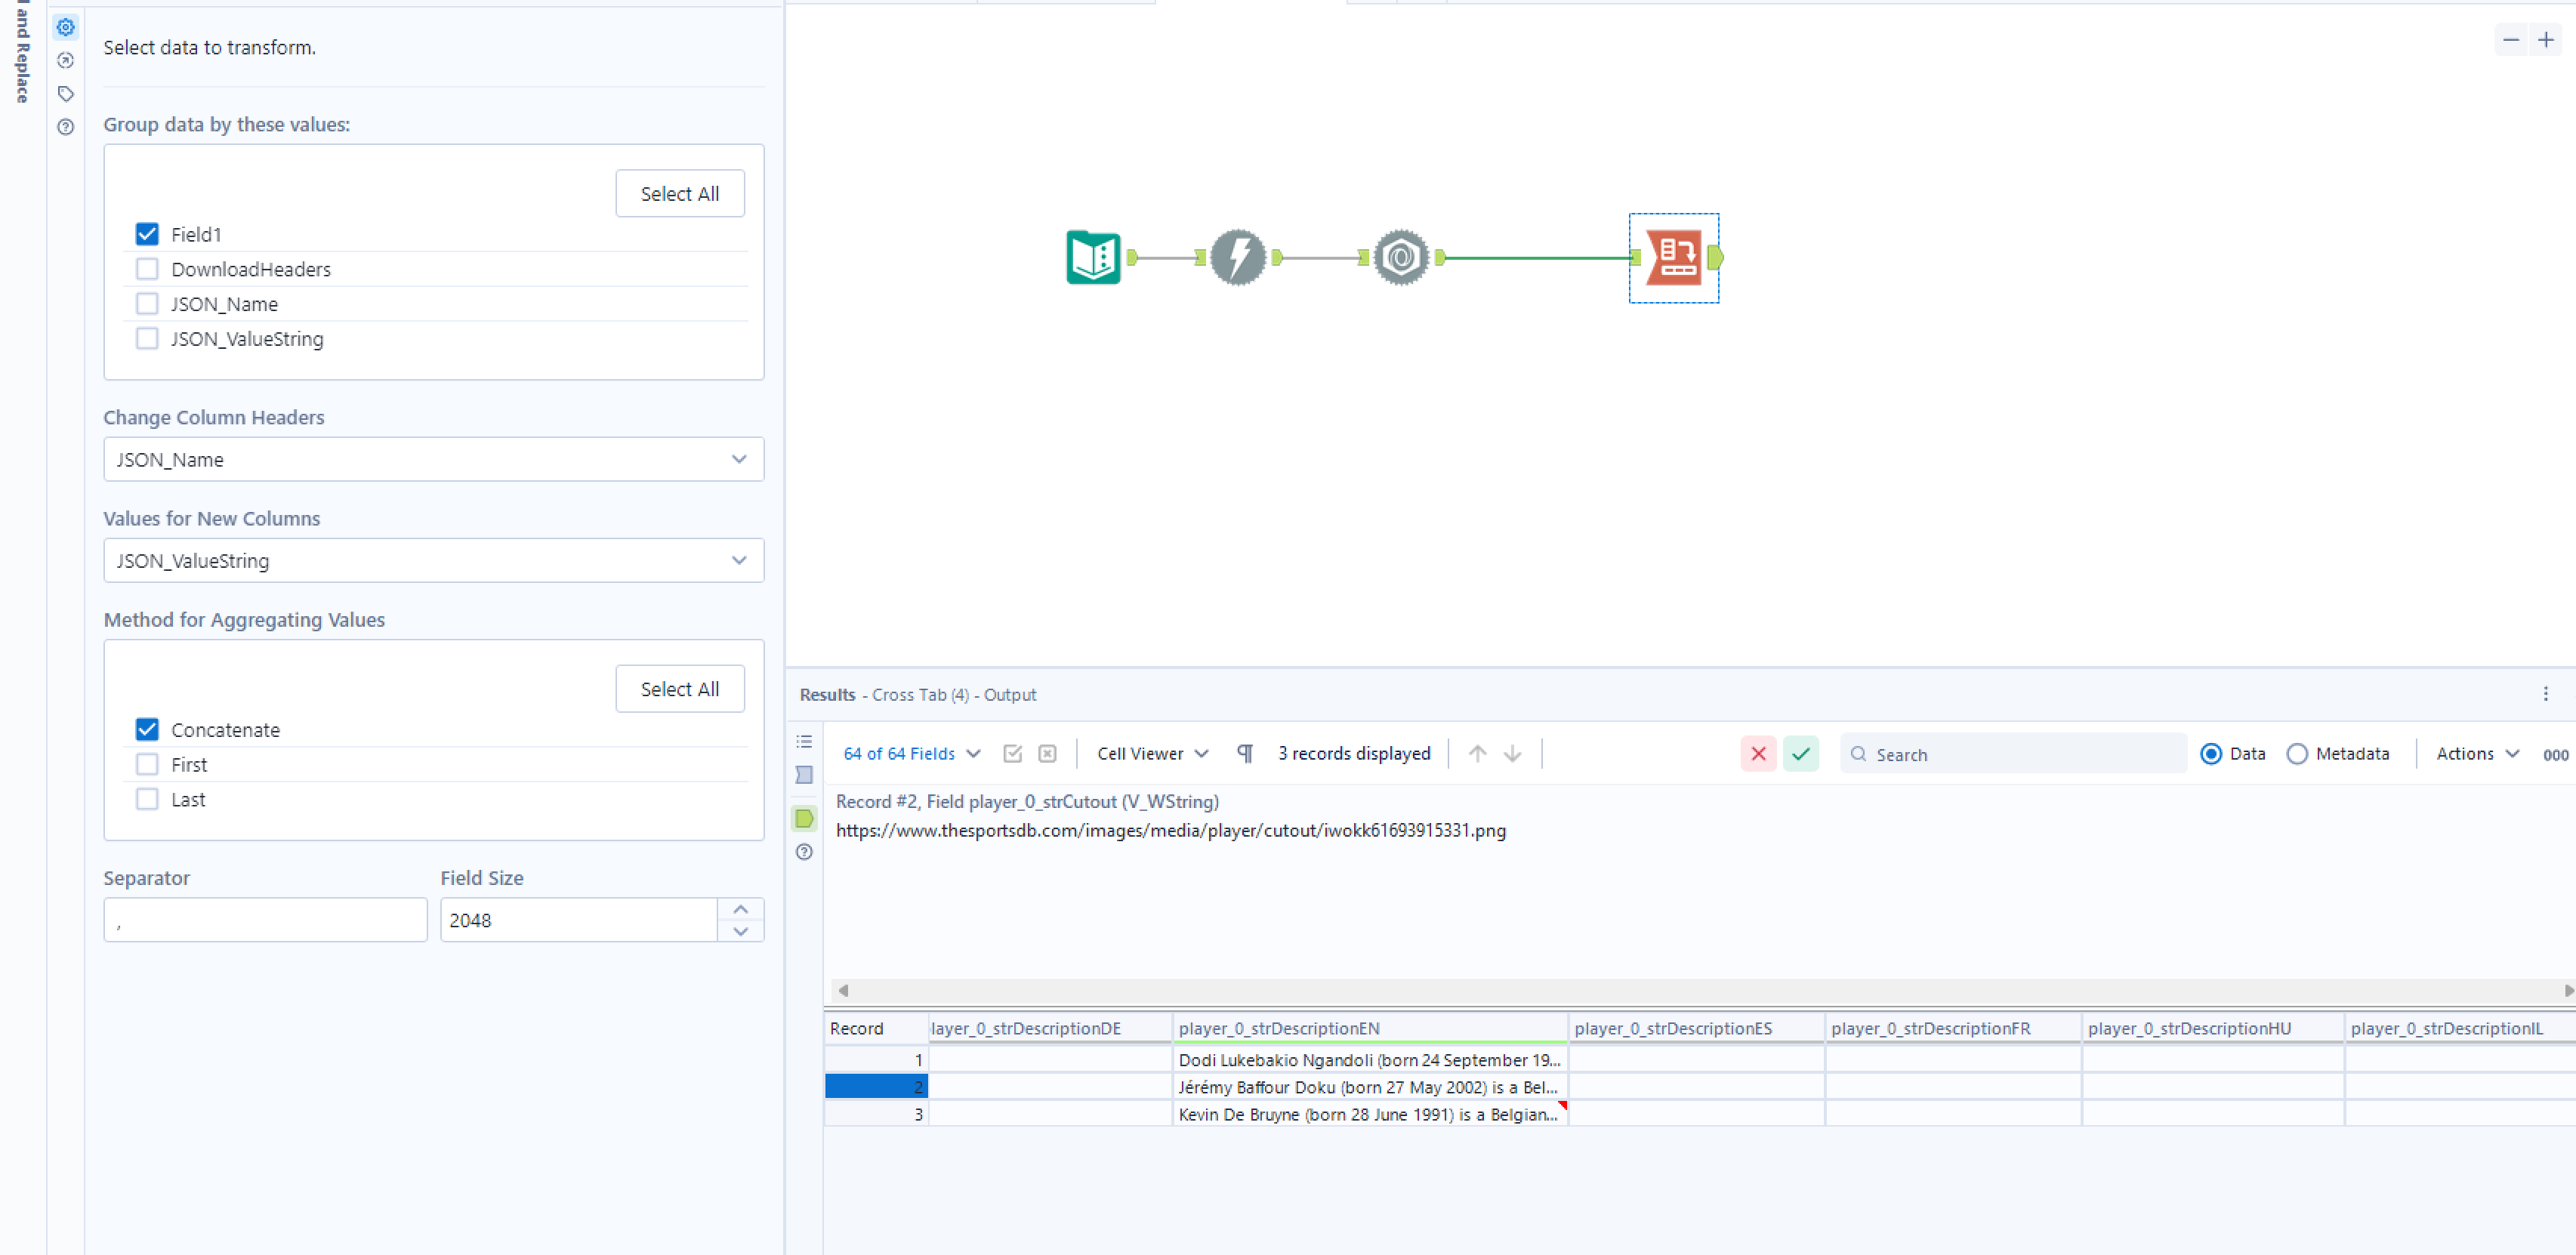Select the Cross Tab tool on canvas

tap(1674, 258)
